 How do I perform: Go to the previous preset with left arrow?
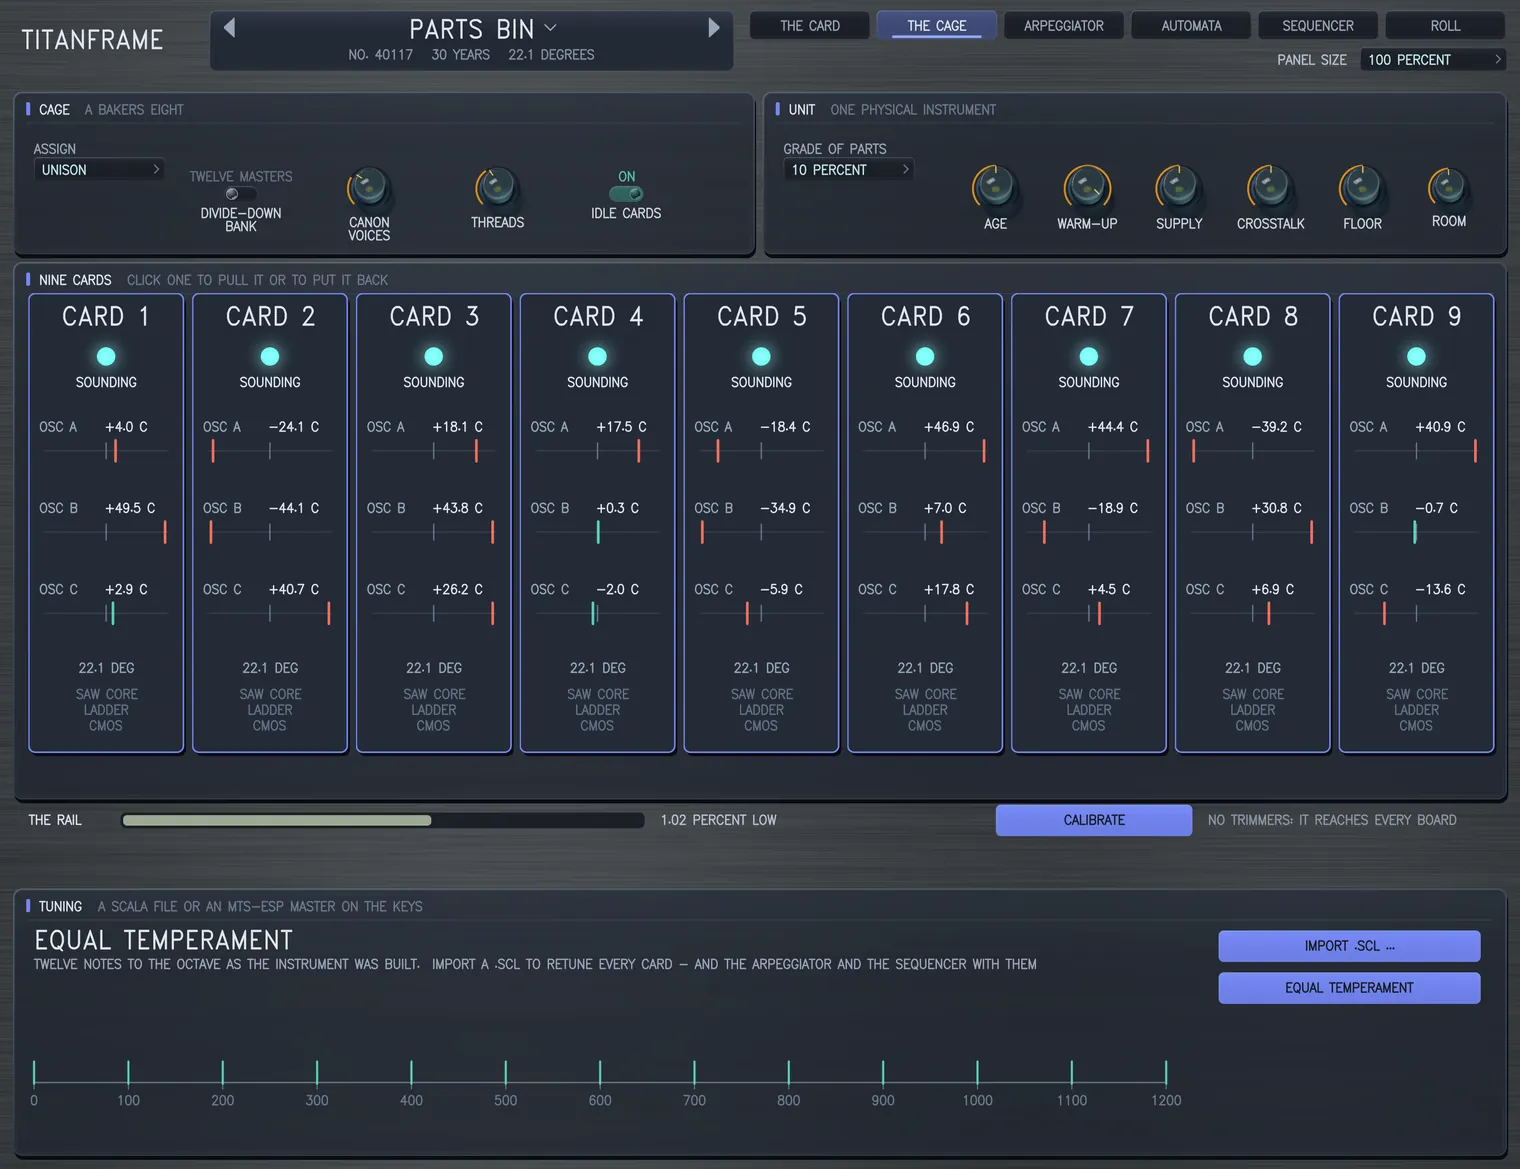229,28
